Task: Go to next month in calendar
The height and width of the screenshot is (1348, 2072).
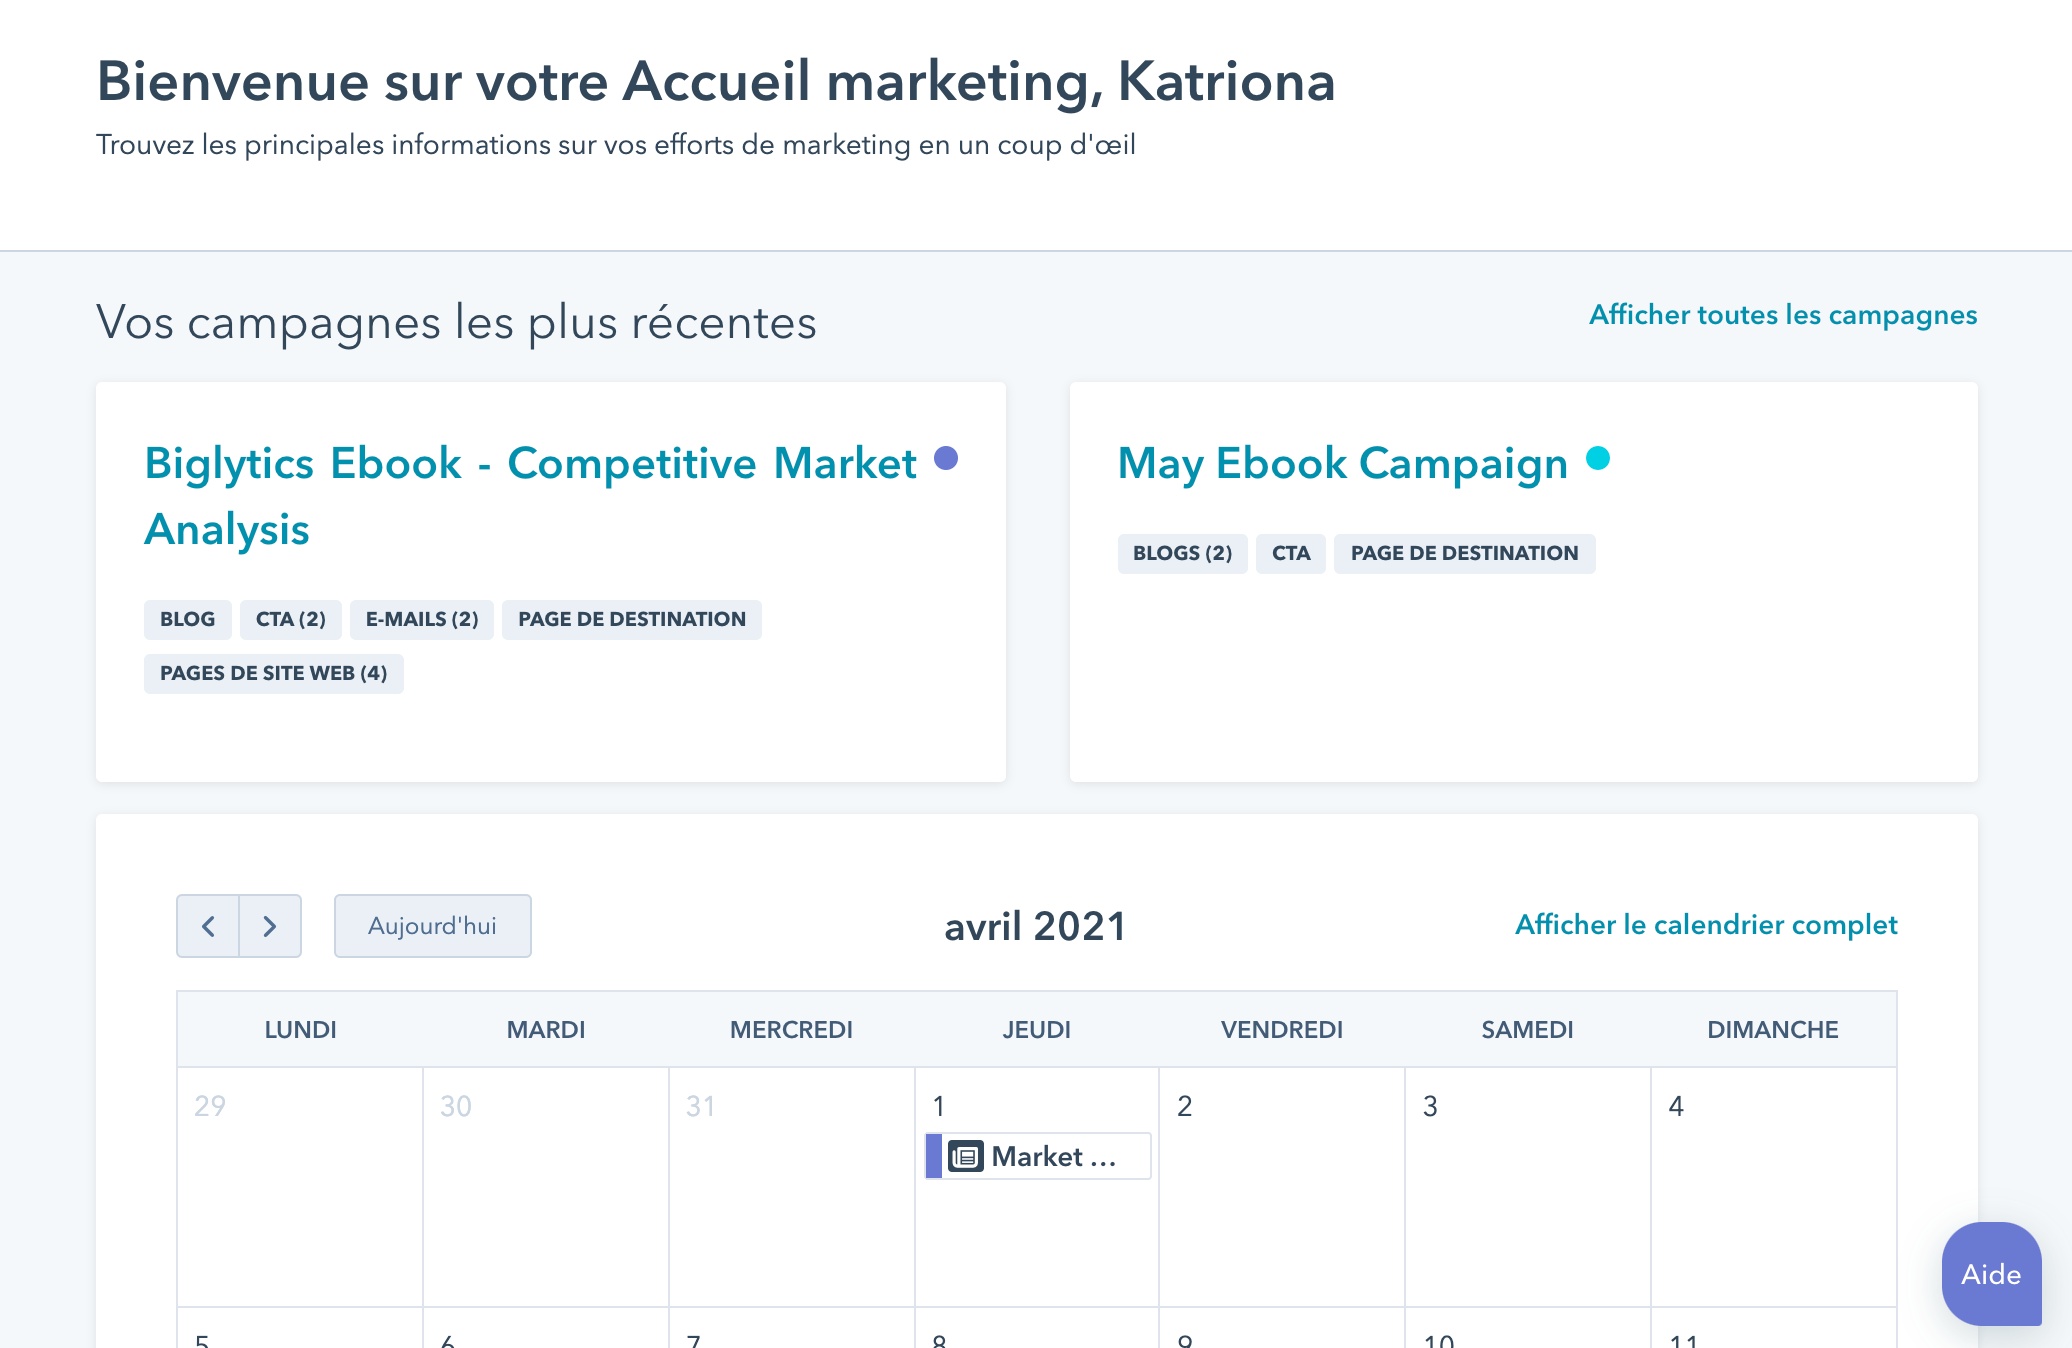Action: (x=270, y=926)
